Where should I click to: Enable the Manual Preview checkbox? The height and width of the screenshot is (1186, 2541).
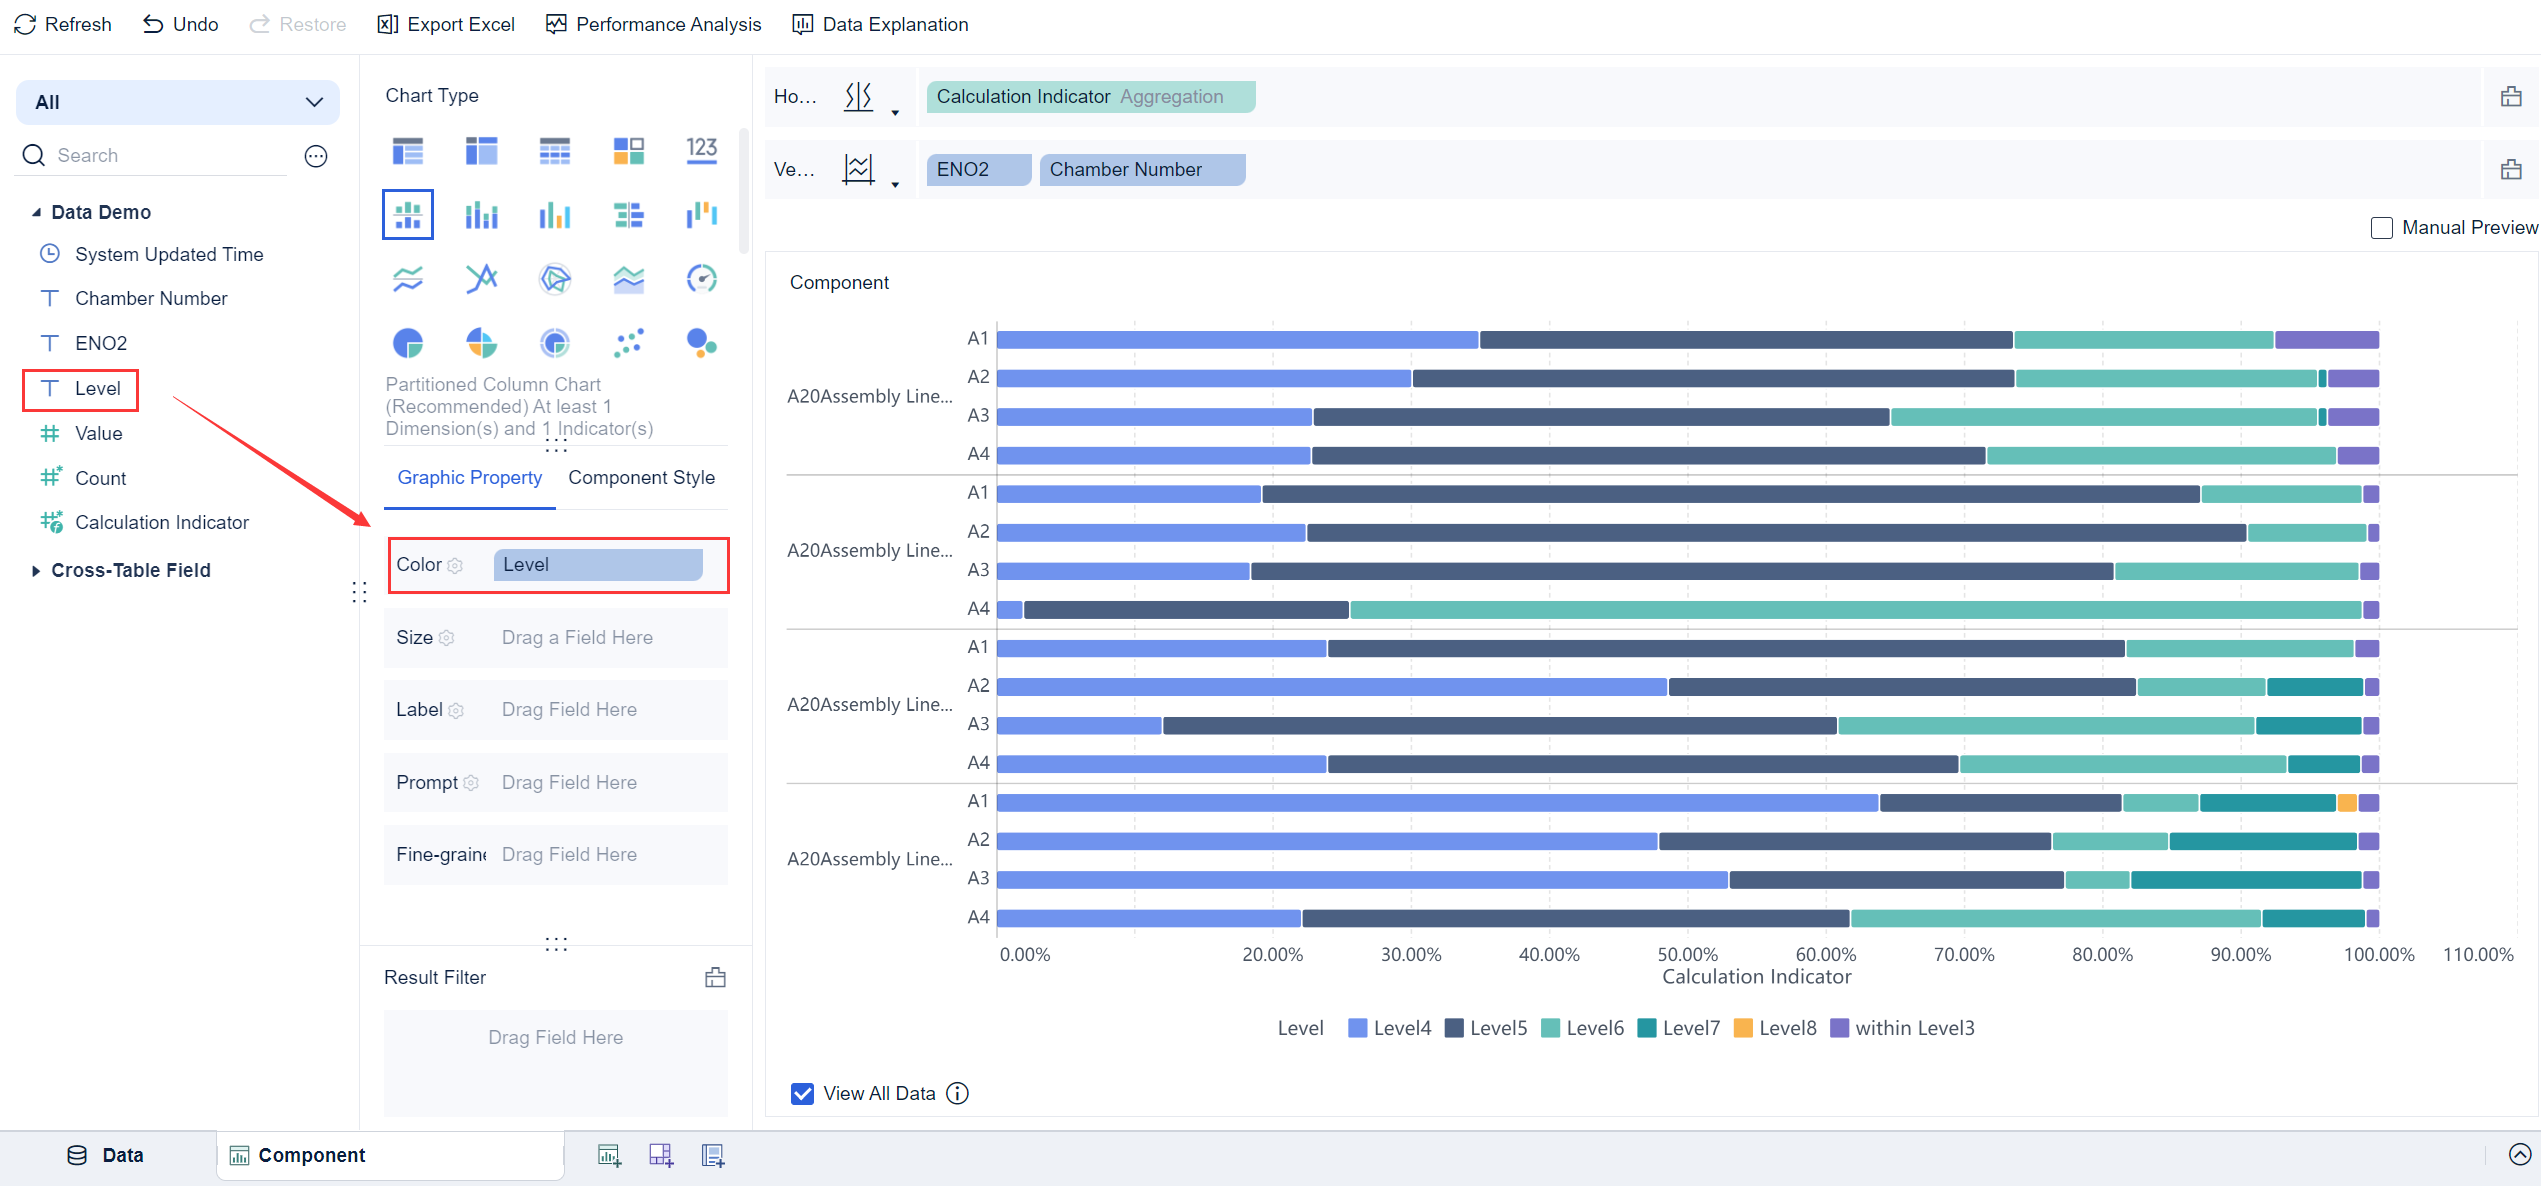pos(2382,228)
